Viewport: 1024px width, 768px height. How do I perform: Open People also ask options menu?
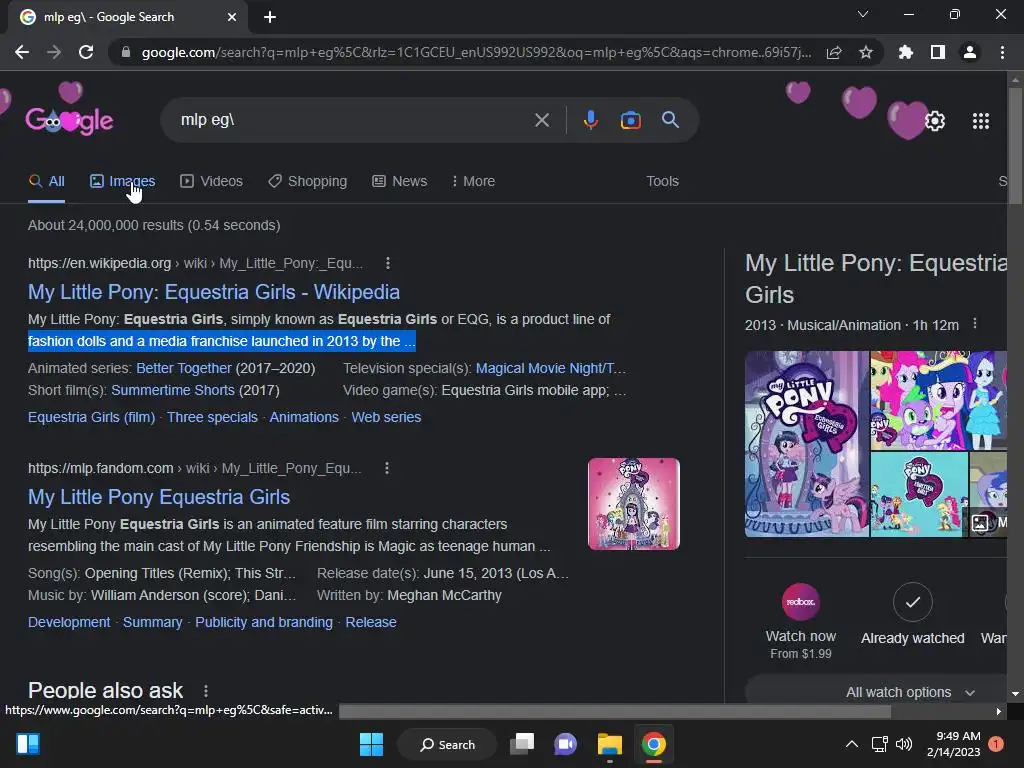[206, 691]
